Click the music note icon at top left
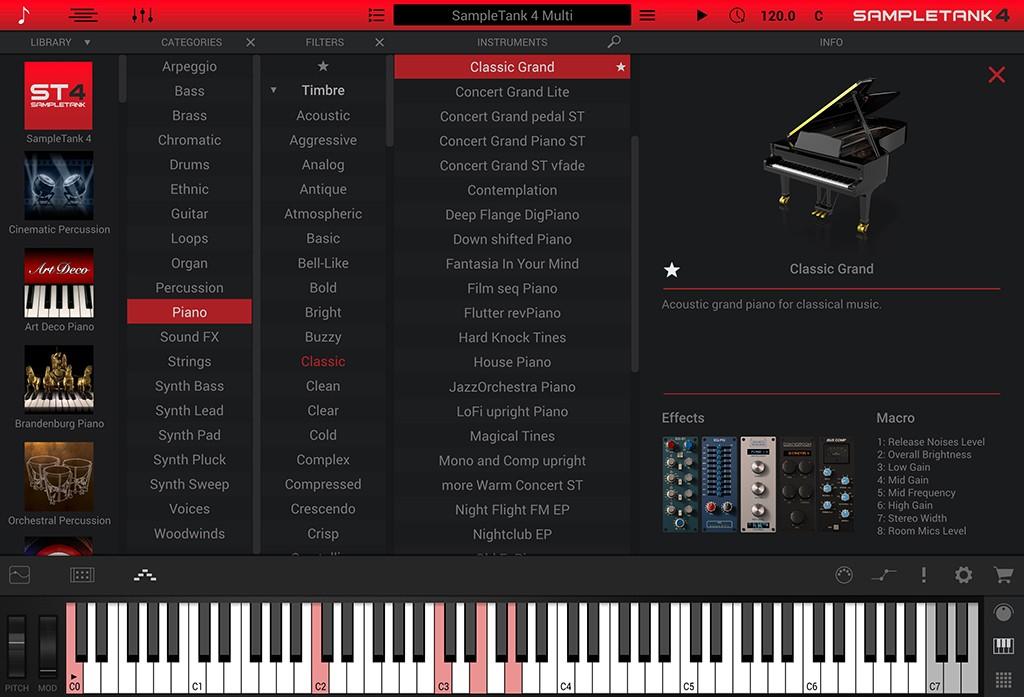Image resolution: width=1024 pixels, height=697 pixels. [x=23, y=14]
